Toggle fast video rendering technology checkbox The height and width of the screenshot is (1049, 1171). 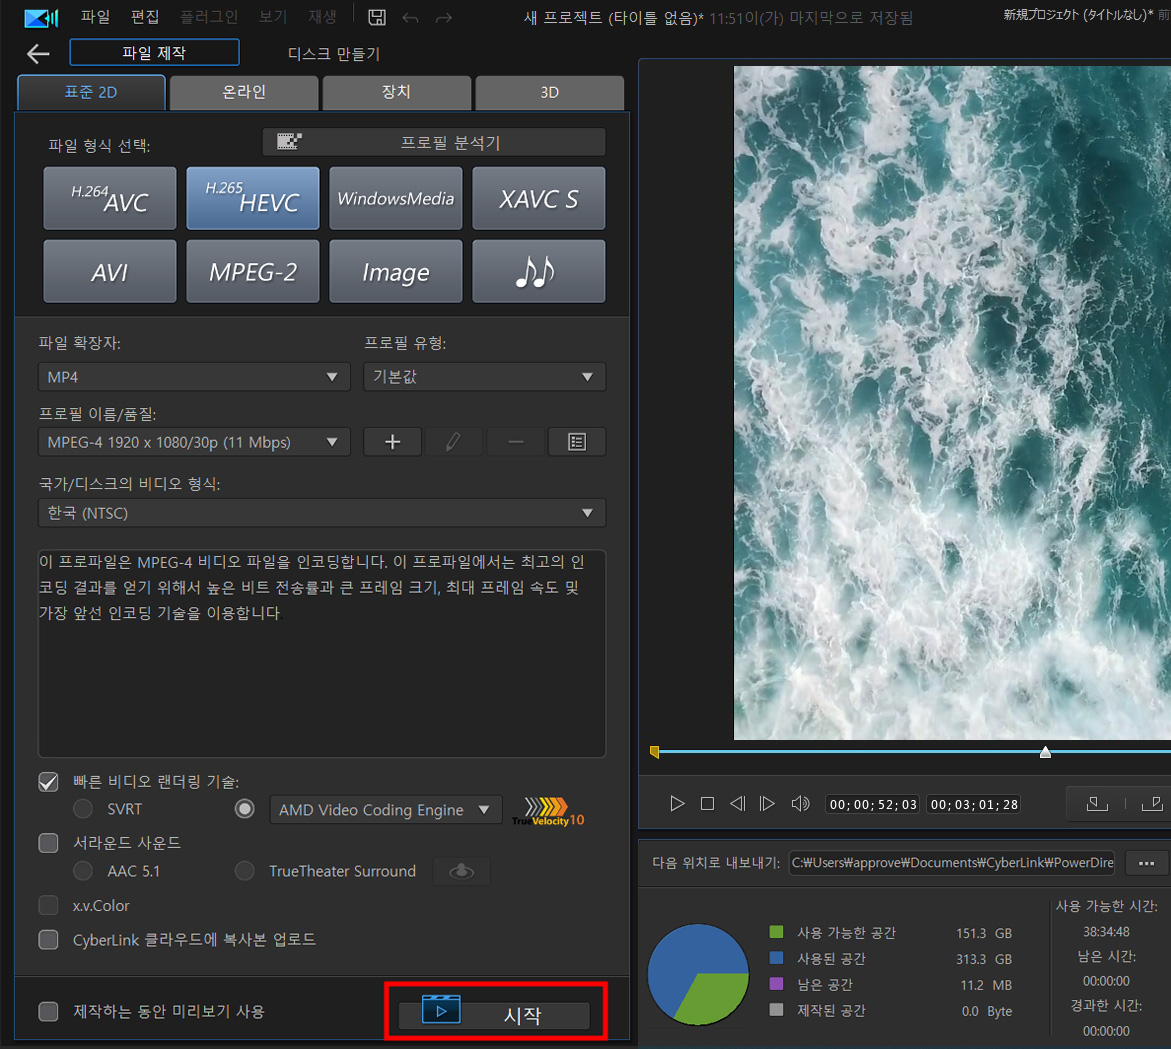49,782
